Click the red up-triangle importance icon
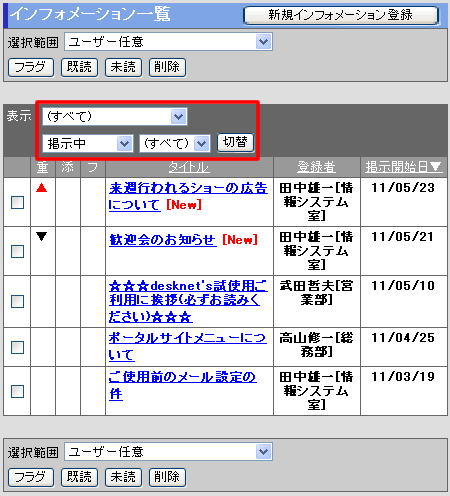The height and width of the screenshot is (496, 450). 42,188
